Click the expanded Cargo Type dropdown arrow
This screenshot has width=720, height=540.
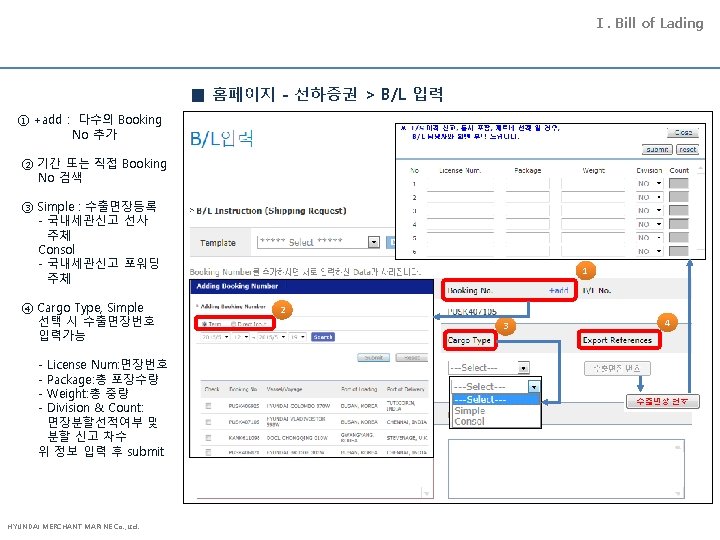pos(534,387)
